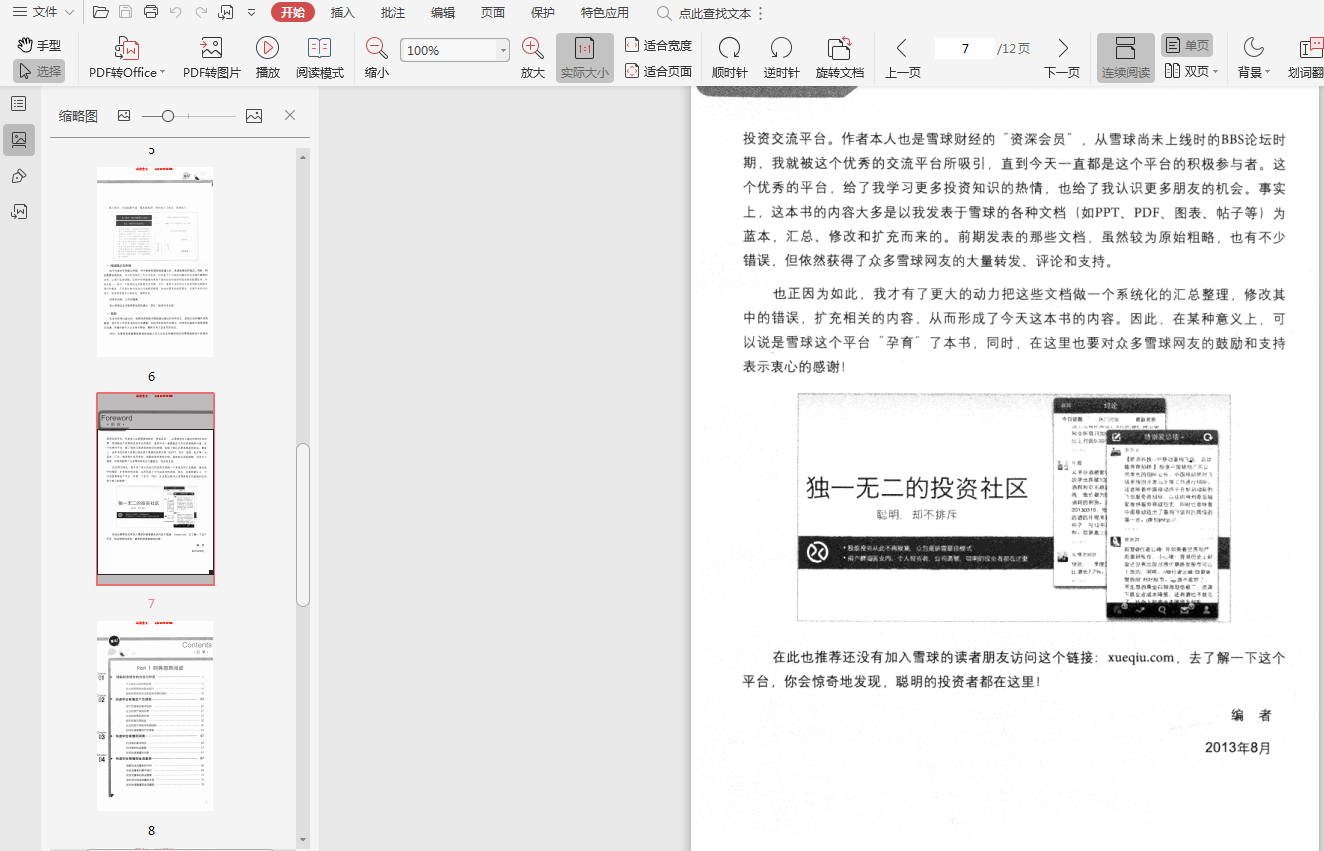
Task: Click the 播放 play icon
Action: coord(267,48)
